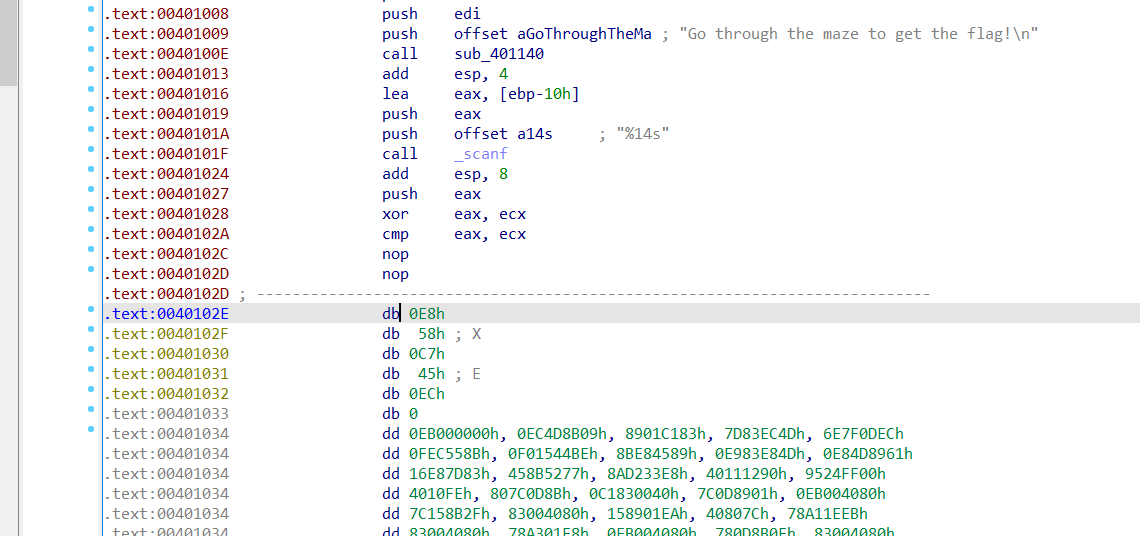Click dword value 16E87D83h

click(x=449, y=474)
